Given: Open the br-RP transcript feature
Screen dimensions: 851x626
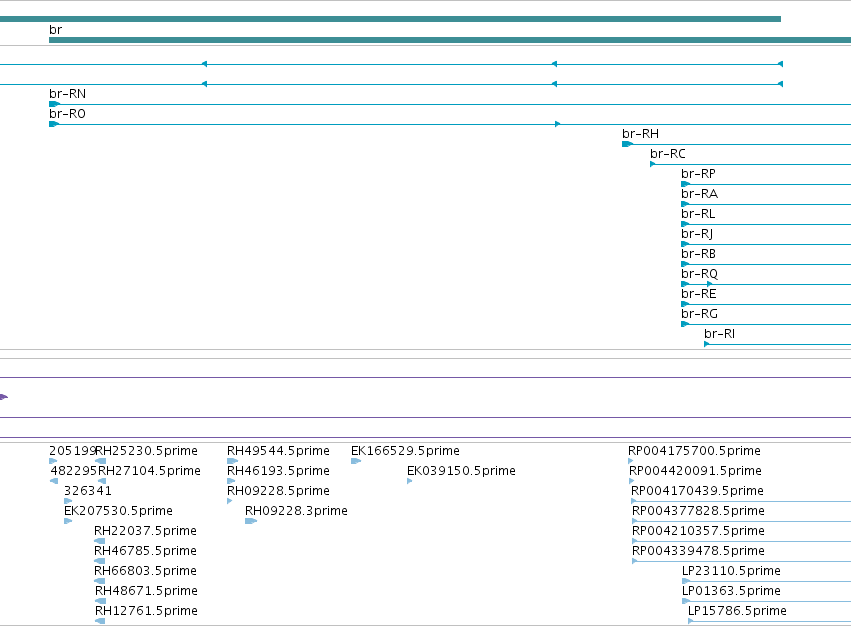Looking at the screenshot, I should tap(698, 174).
